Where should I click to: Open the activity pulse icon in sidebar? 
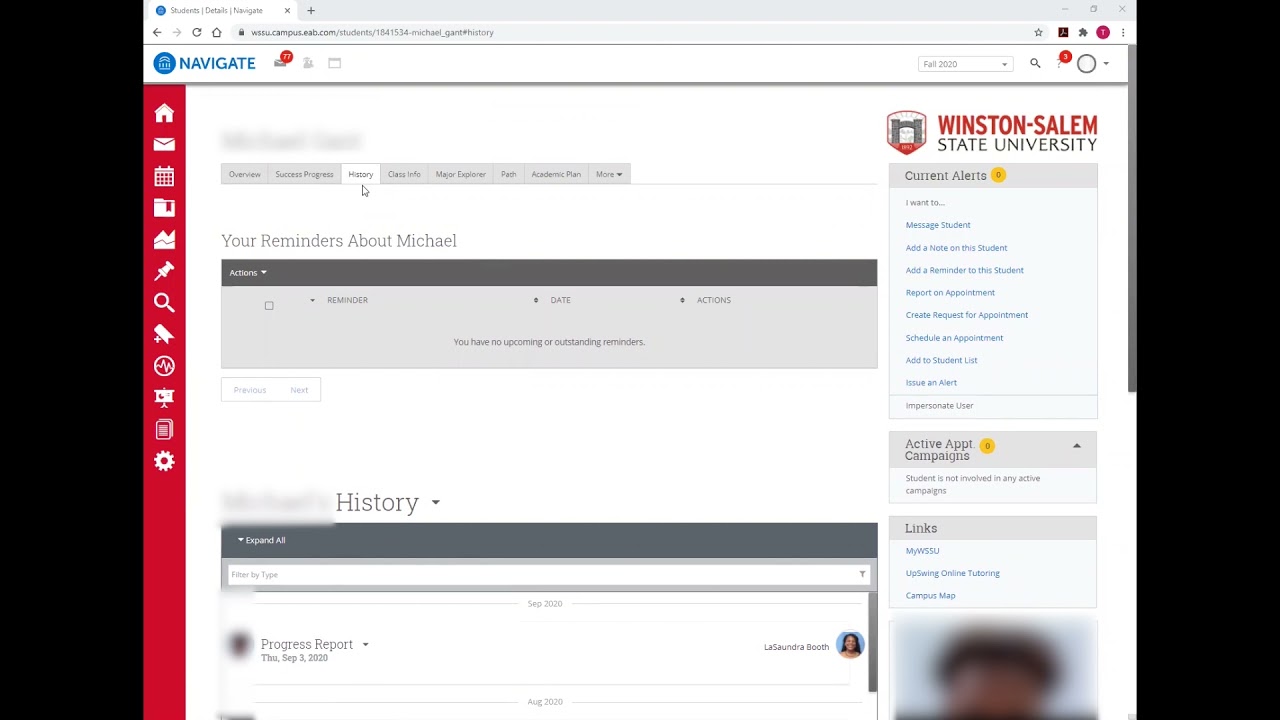[x=164, y=366]
